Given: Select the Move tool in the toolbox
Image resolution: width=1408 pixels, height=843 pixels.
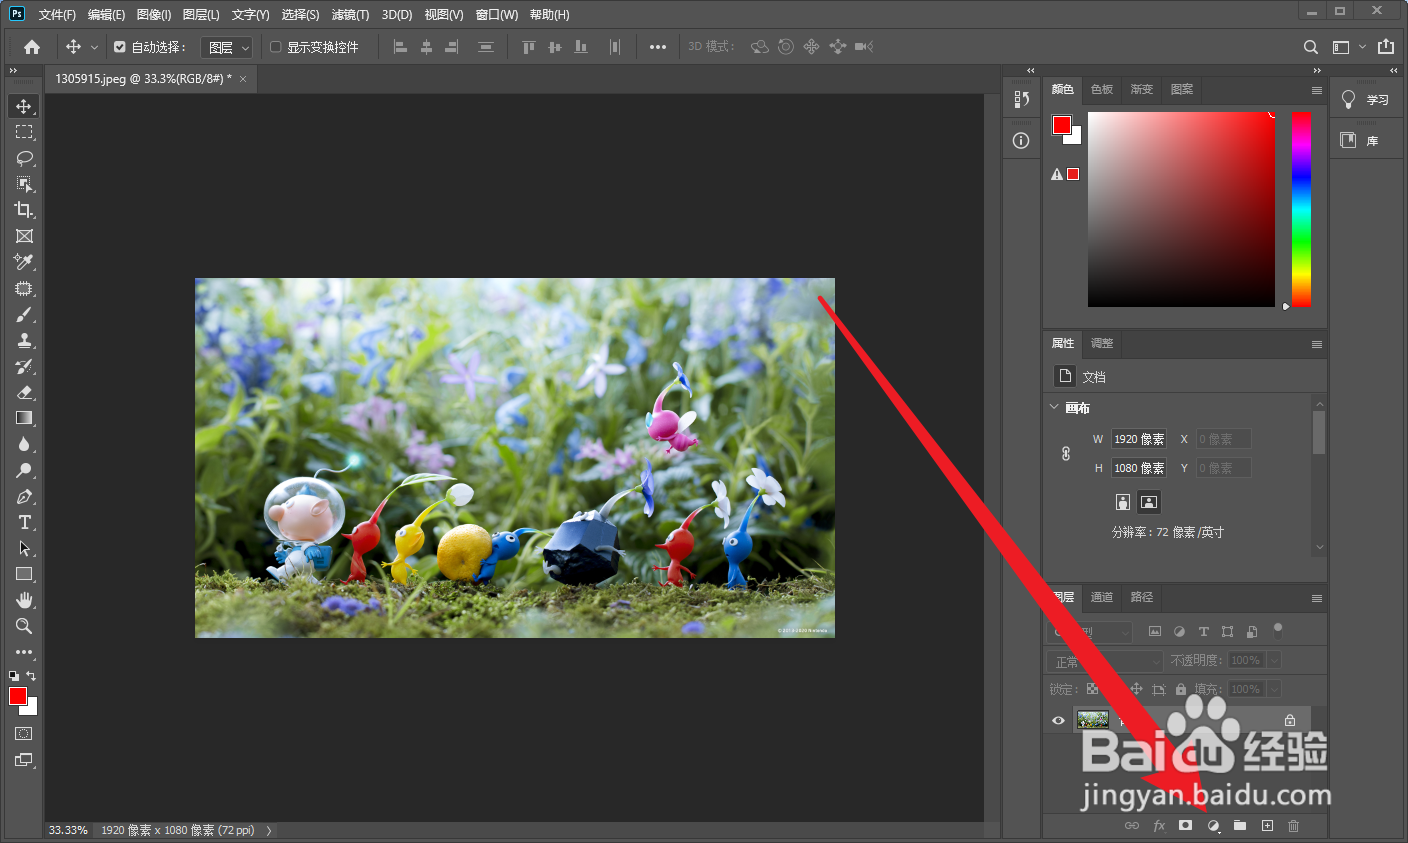Looking at the screenshot, I should [24, 106].
